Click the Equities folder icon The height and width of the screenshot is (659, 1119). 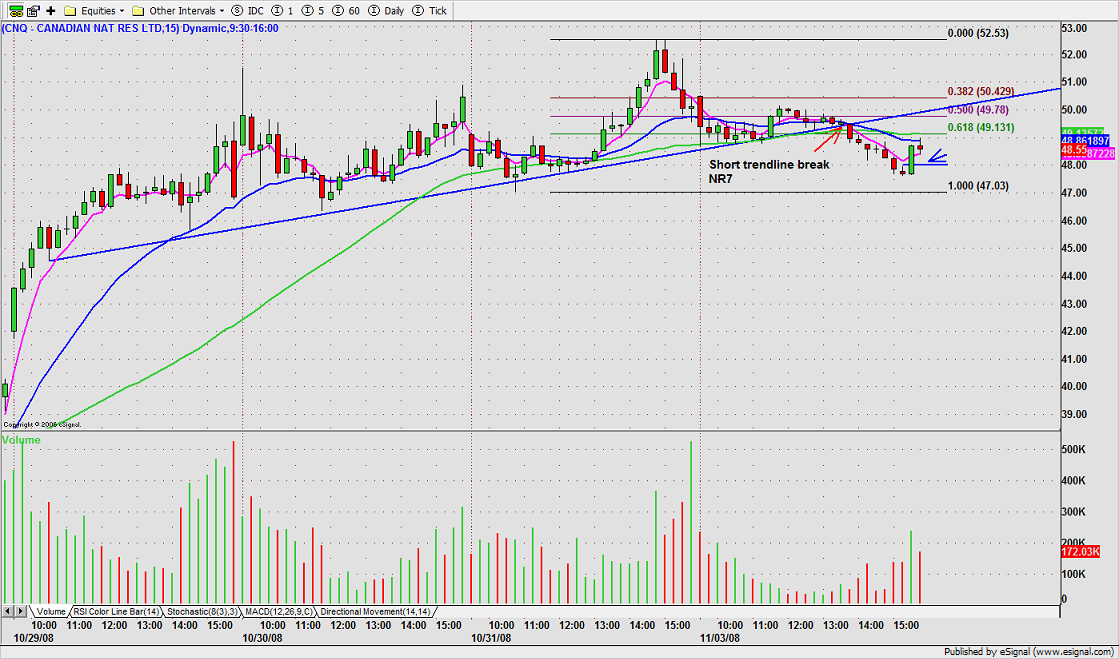(x=70, y=11)
